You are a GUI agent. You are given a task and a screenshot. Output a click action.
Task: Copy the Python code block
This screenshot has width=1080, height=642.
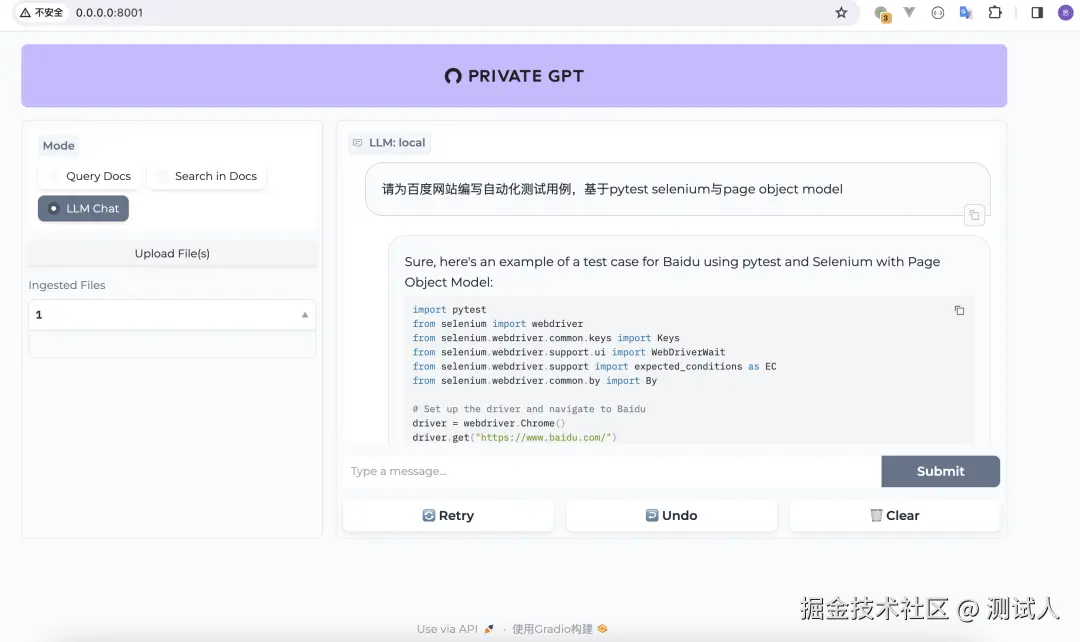[x=959, y=311]
